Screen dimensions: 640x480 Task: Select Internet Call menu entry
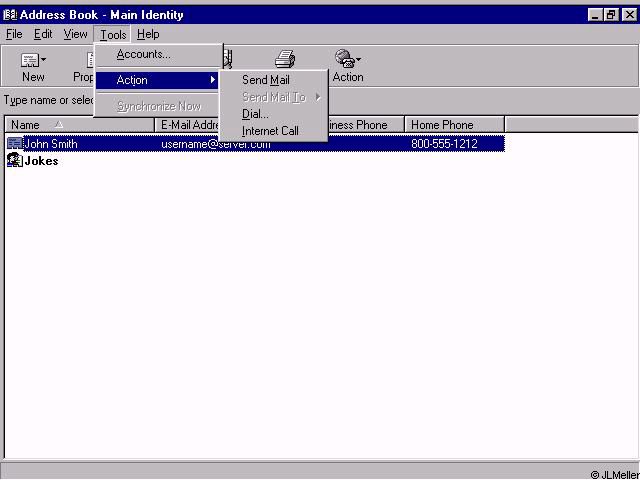click(270, 131)
